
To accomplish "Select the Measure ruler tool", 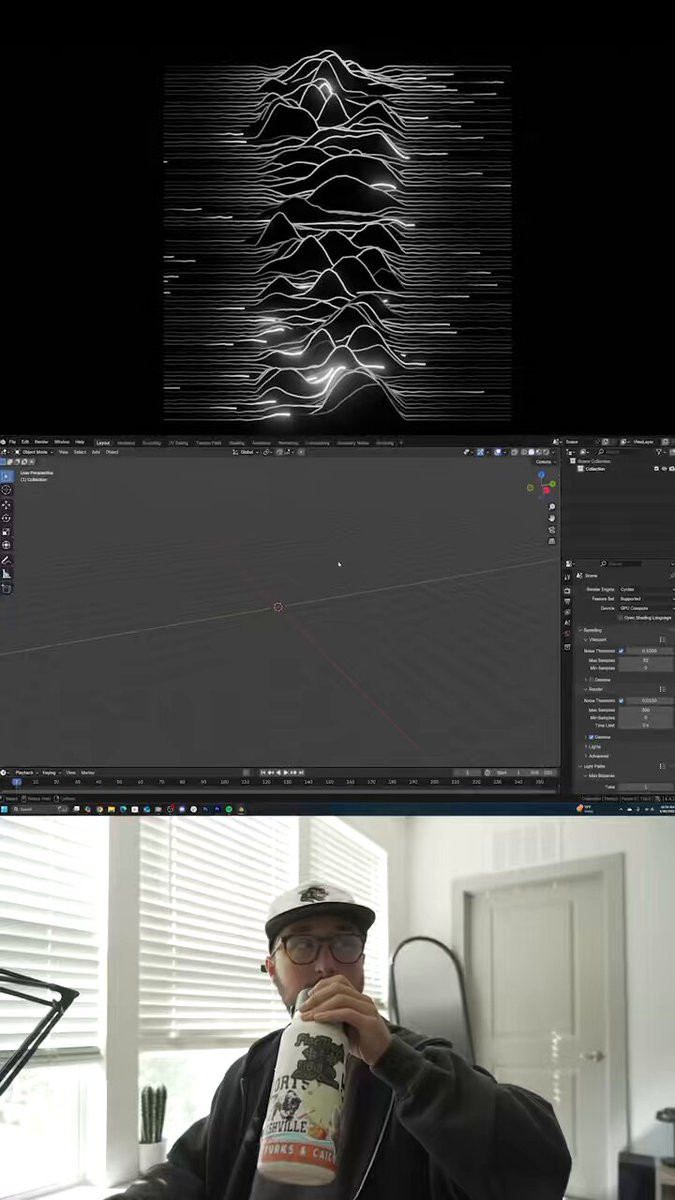I will tap(6, 574).
